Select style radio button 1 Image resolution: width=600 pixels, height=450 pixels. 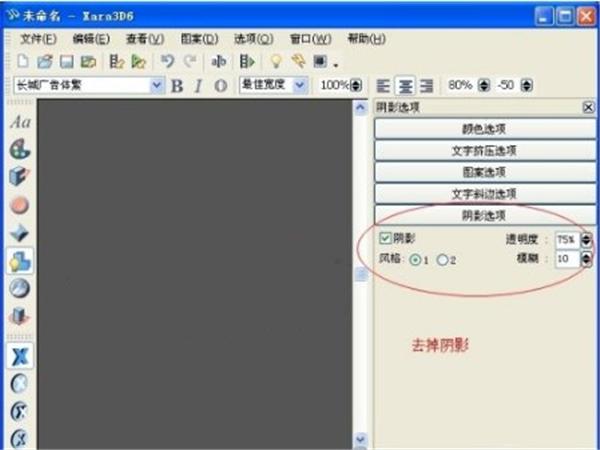point(415,260)
